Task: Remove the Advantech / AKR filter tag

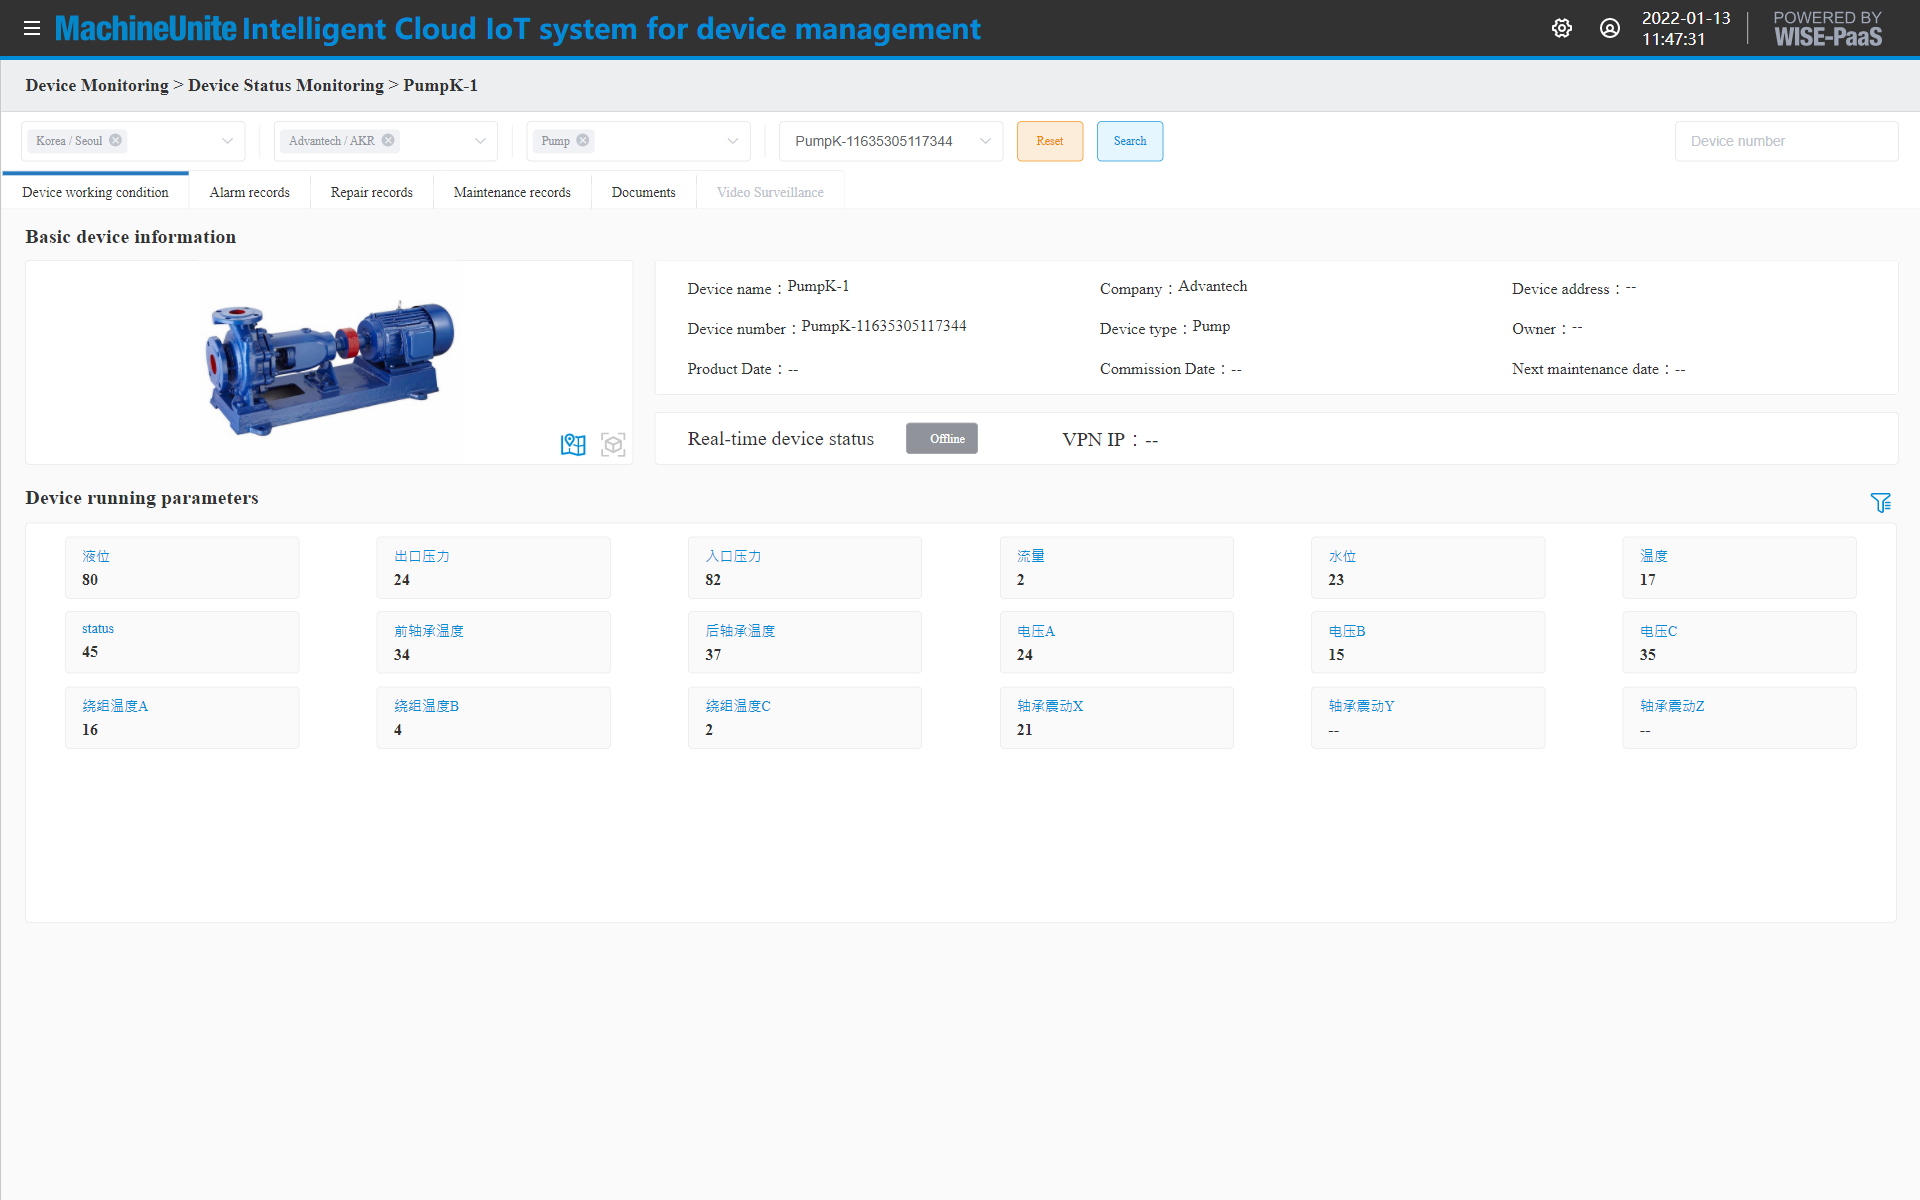Action: [x=387, y=140]
